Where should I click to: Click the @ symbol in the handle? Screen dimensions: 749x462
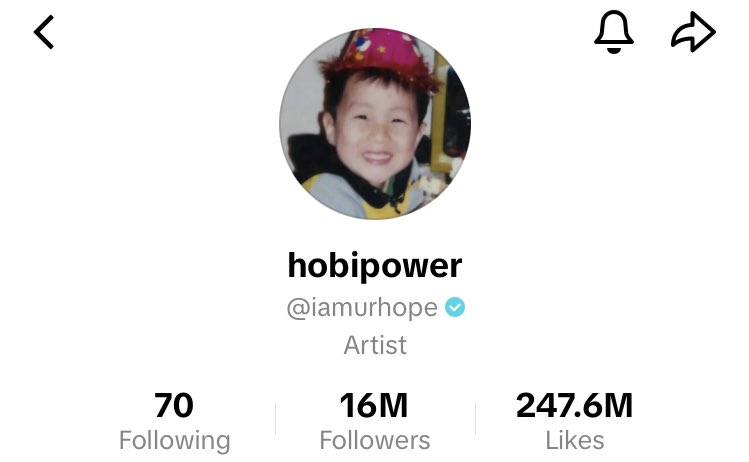299,308
